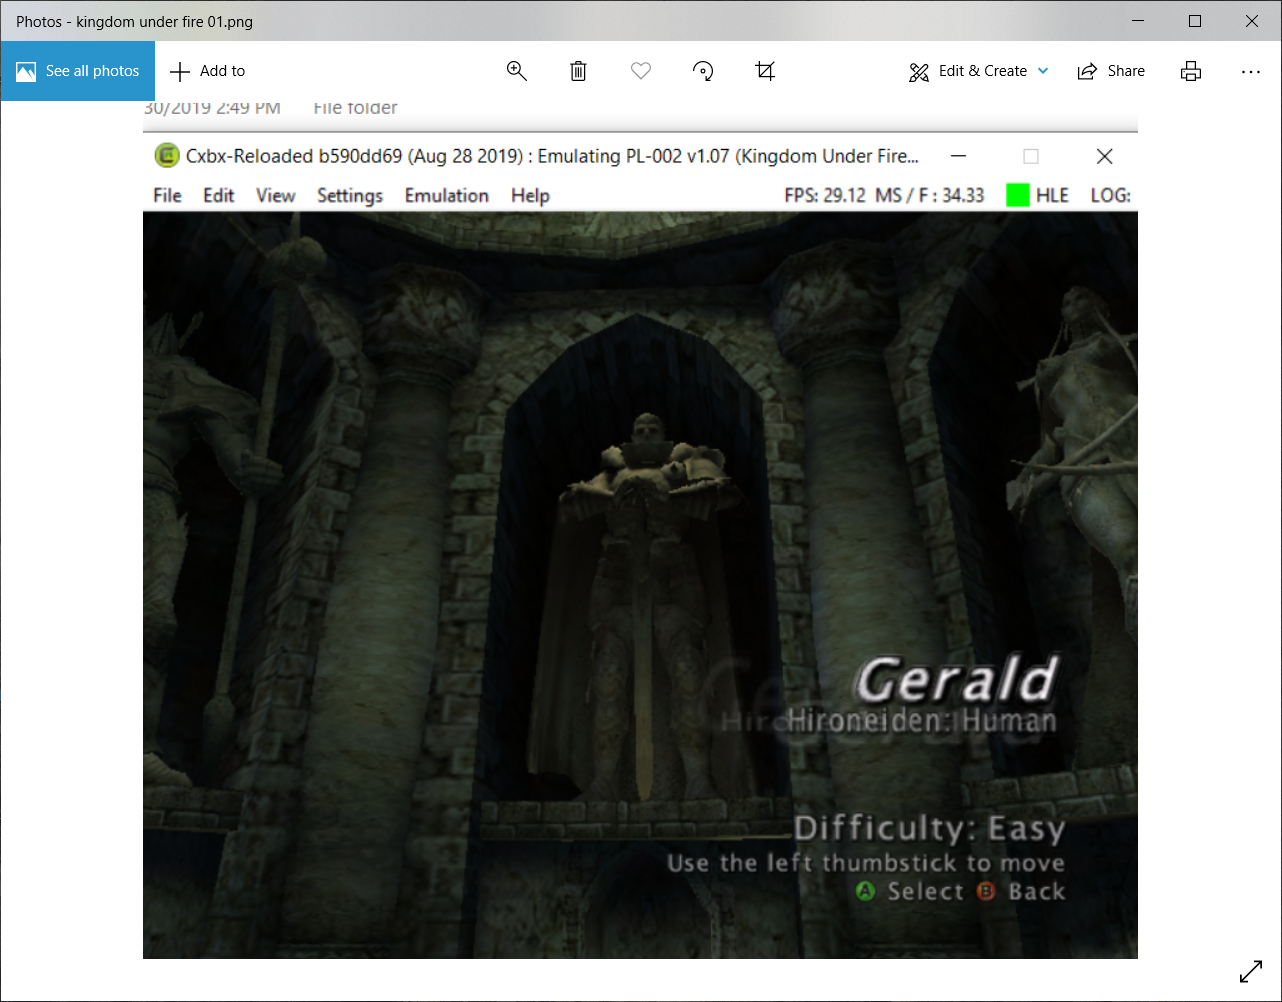Click the red B Back prompt in the picture
Screen dimensions: 1282x1002
point(1021,891)
